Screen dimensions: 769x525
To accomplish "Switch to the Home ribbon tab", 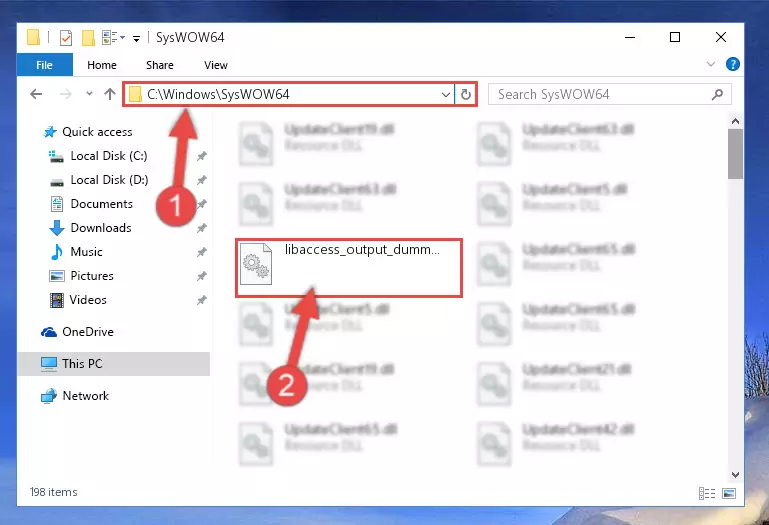I will (102, 65).
